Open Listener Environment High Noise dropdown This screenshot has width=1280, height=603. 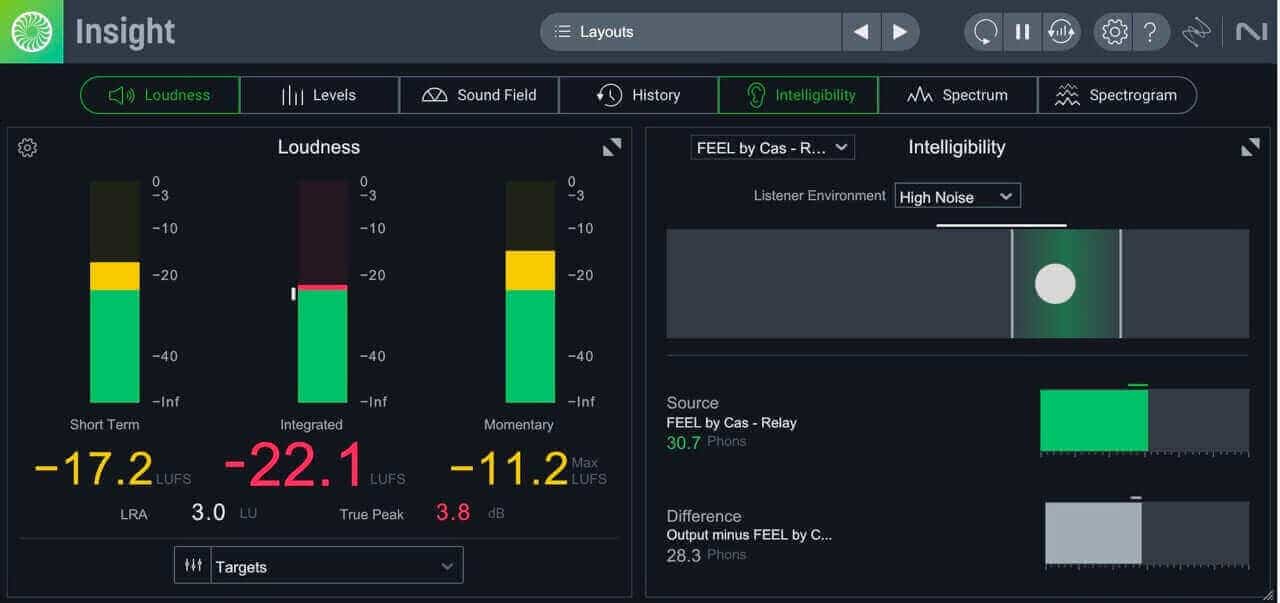957,197
